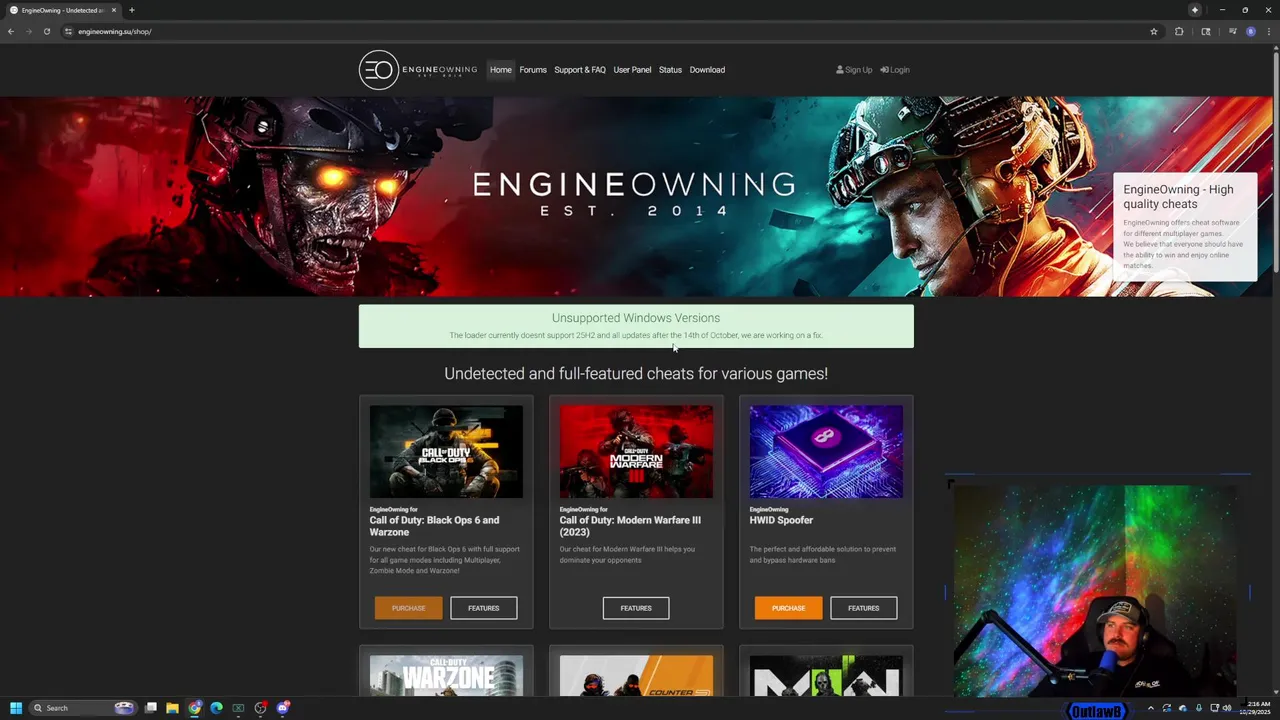Click the Modern Warfare III product thumbnail
The image size is (1280, 720).
636,451
